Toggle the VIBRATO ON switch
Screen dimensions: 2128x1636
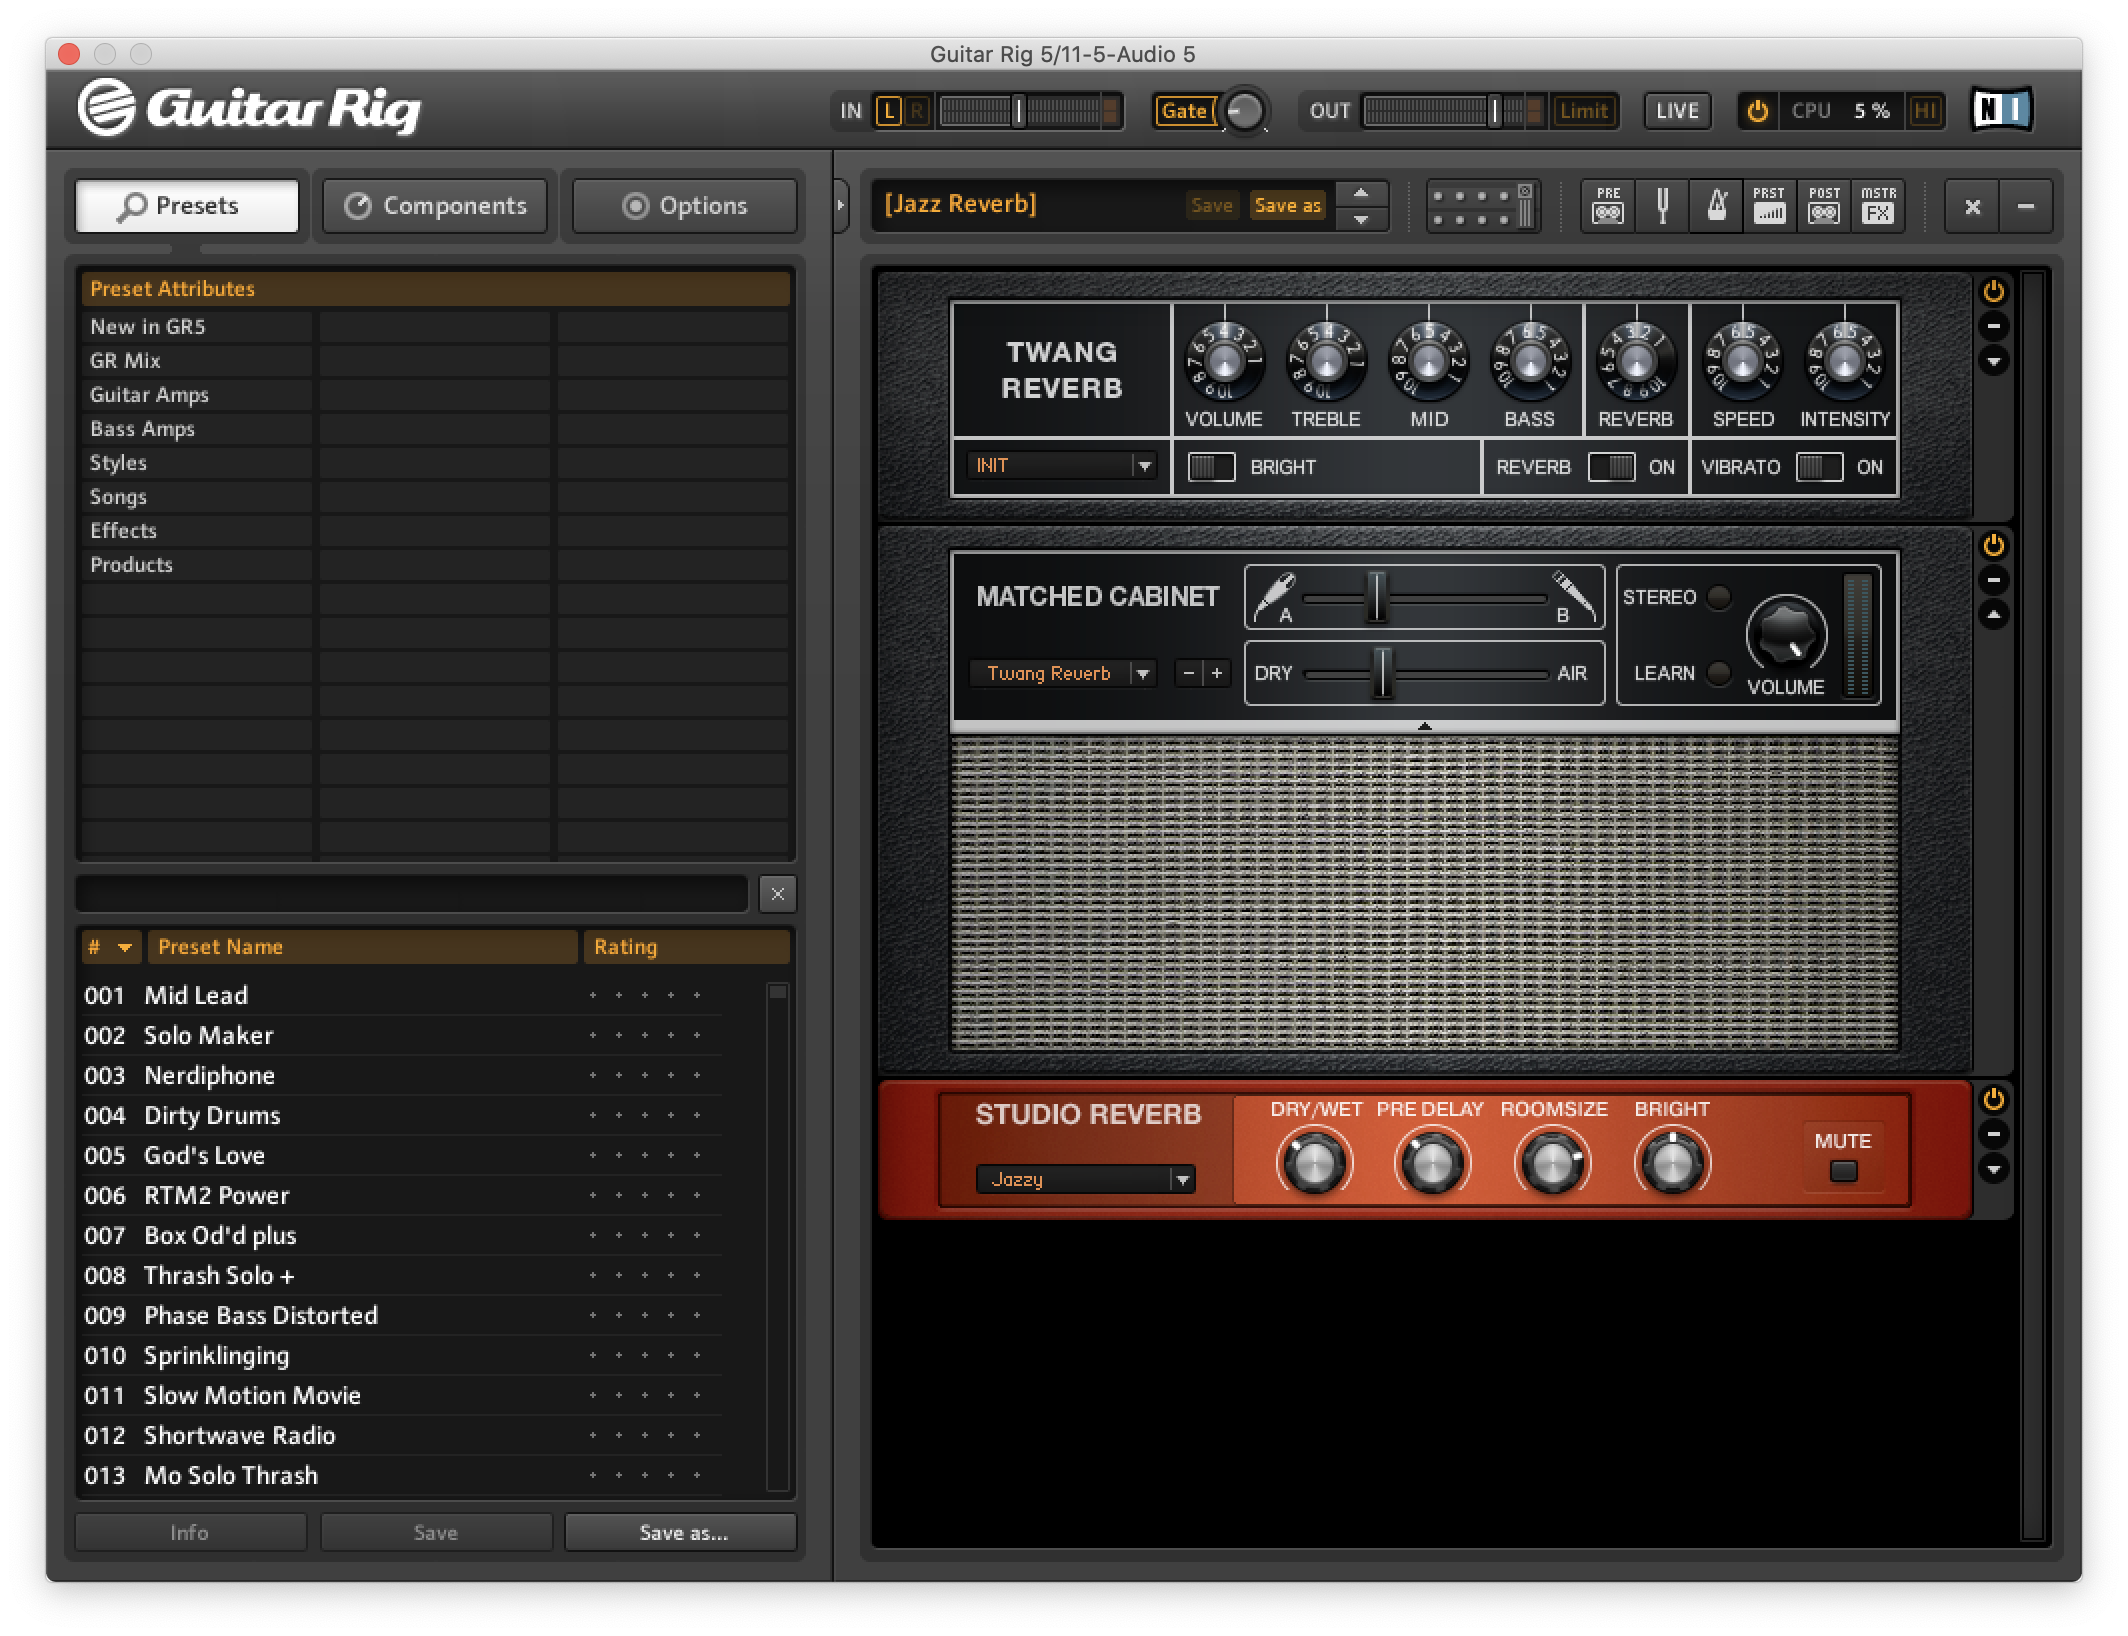[x=1819, y=467]
